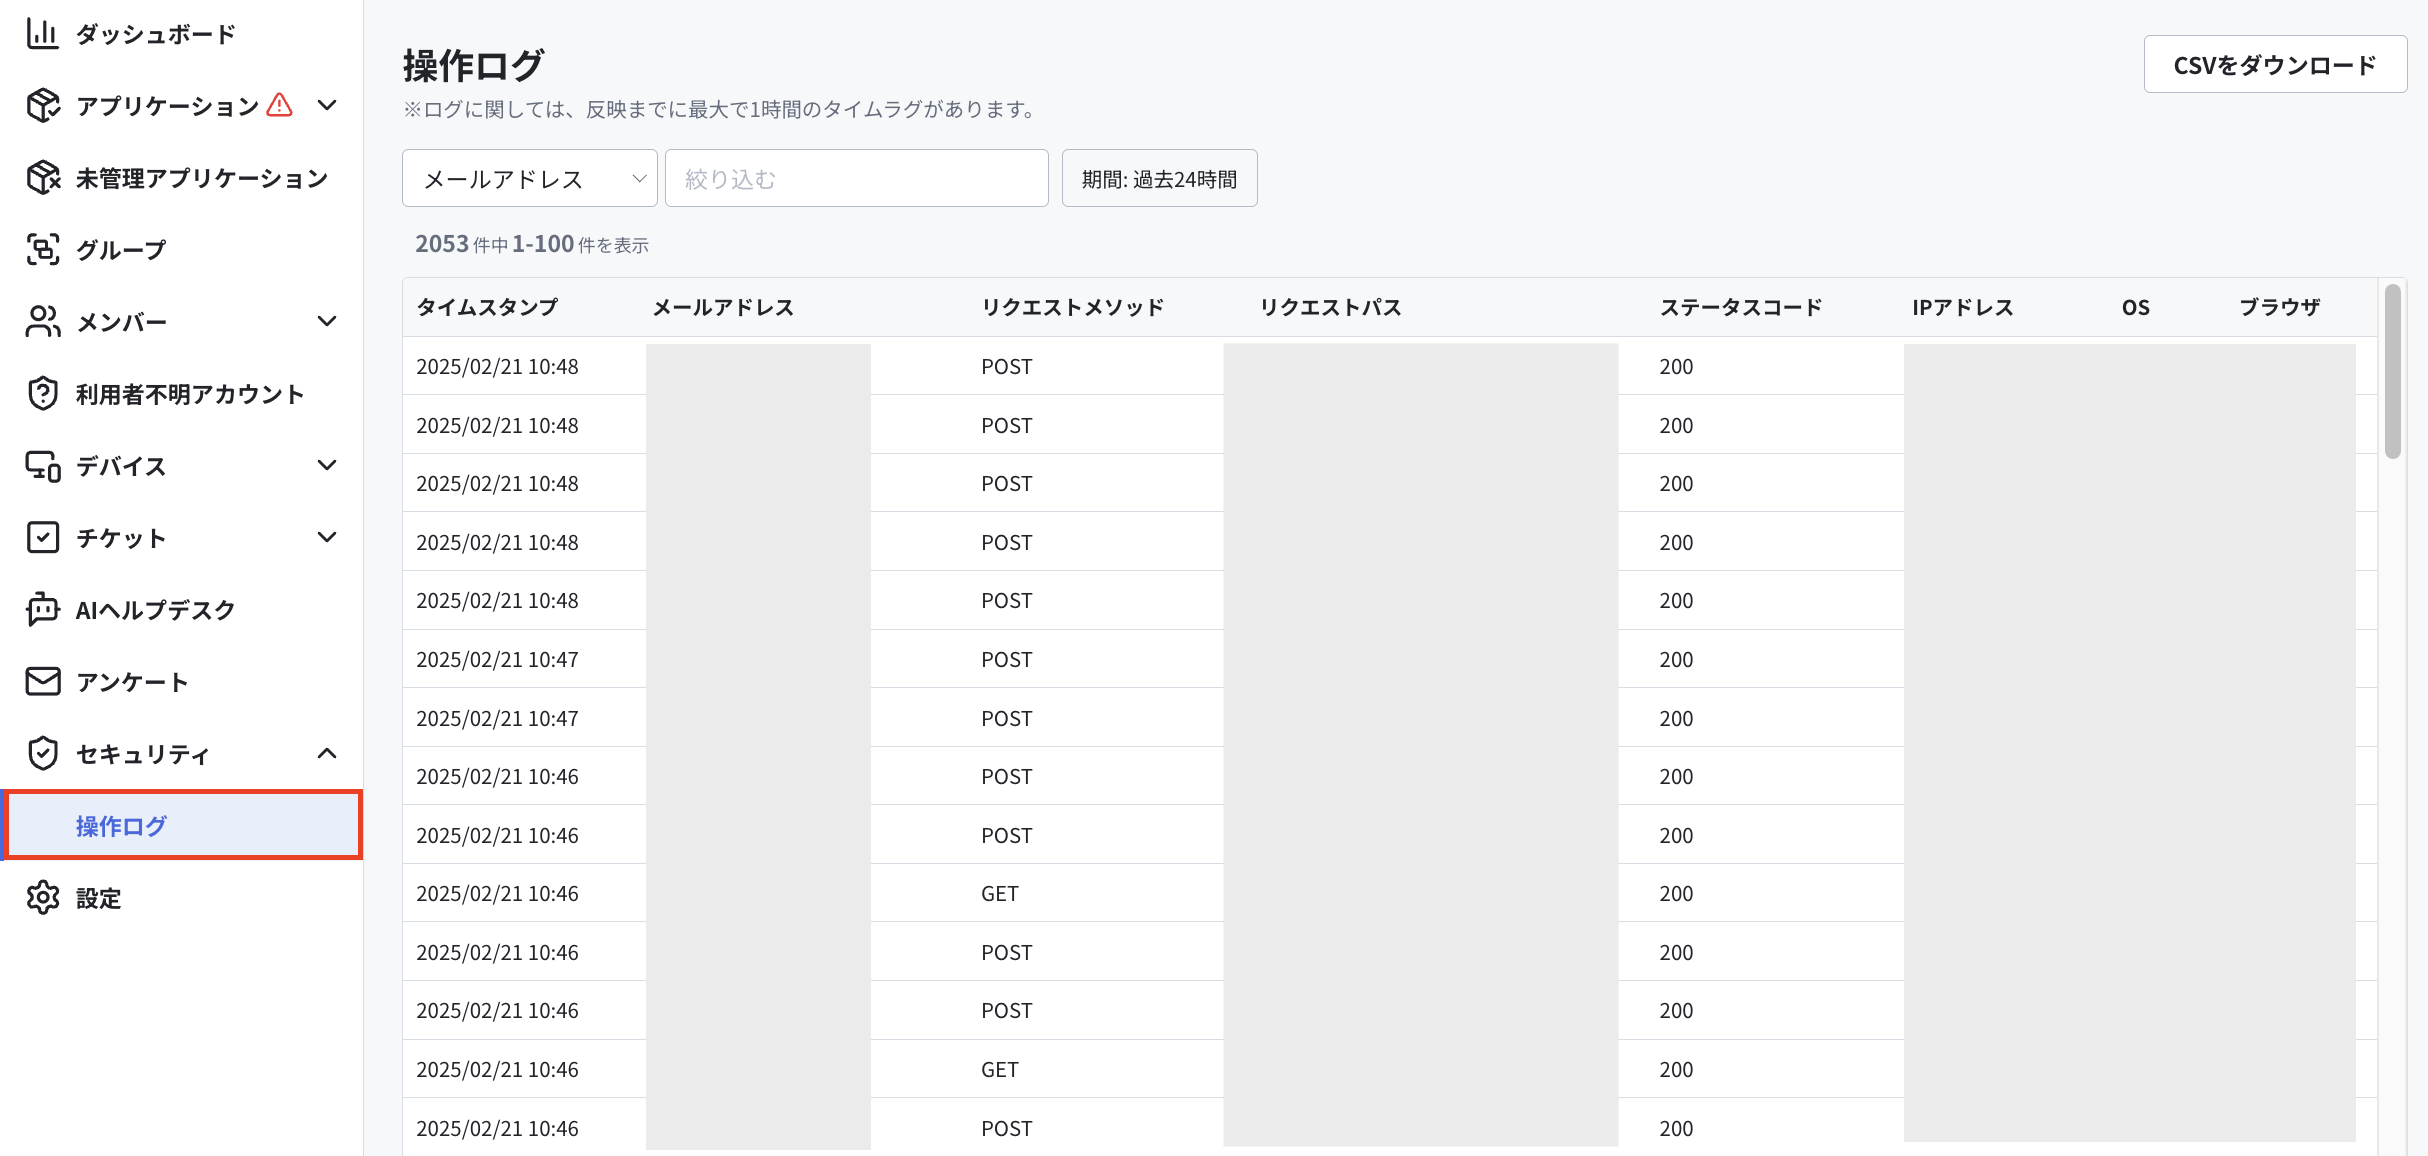Click the Security shield icon
Screen dimensions: 2428x1156
point(42,753)
